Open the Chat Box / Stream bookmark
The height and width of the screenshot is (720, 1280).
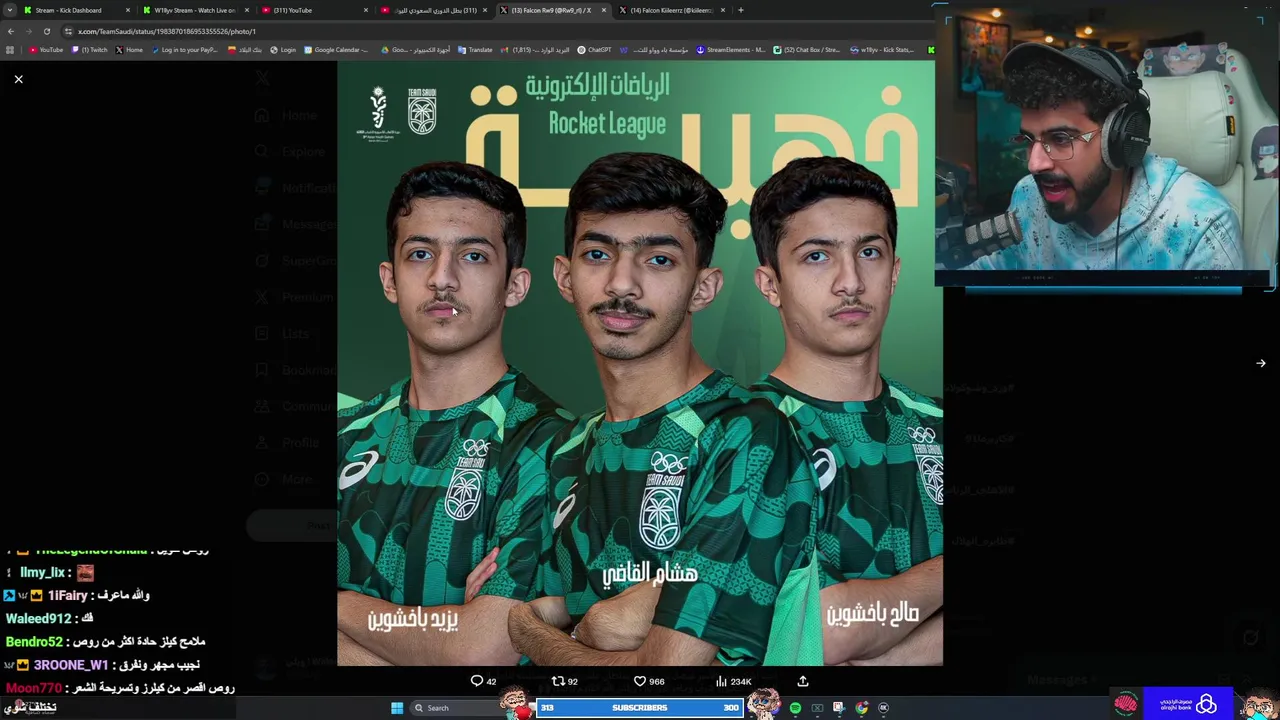click(x=807, y=50)
